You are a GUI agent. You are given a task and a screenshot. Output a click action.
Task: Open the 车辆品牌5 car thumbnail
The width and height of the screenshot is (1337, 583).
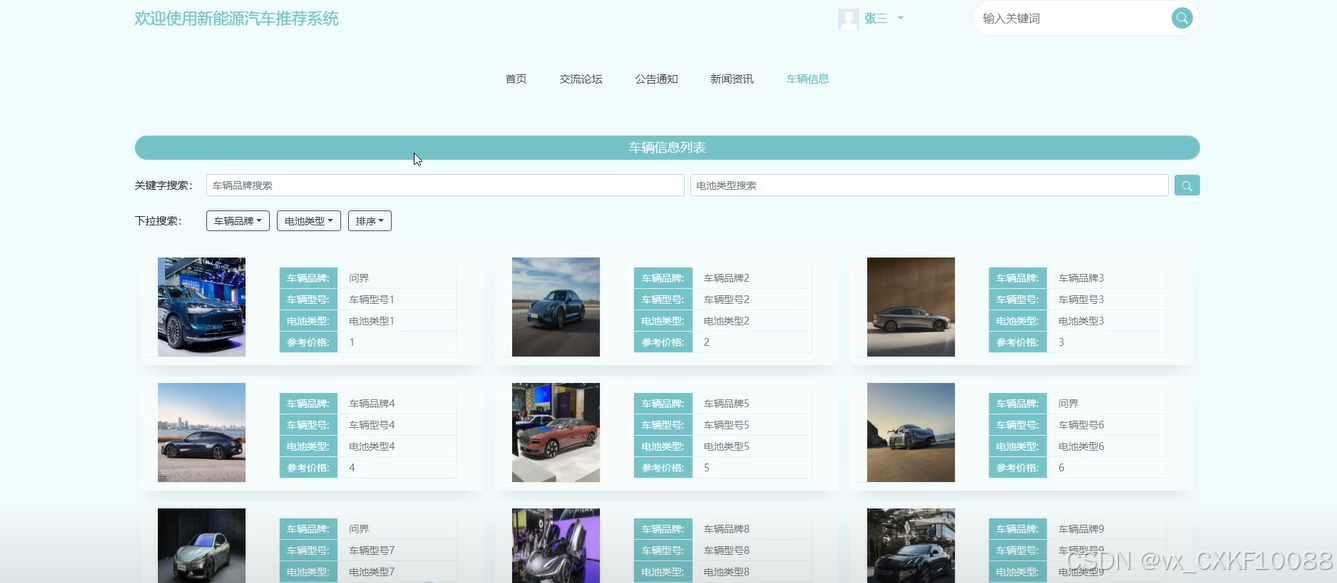(x=556, y=432)
